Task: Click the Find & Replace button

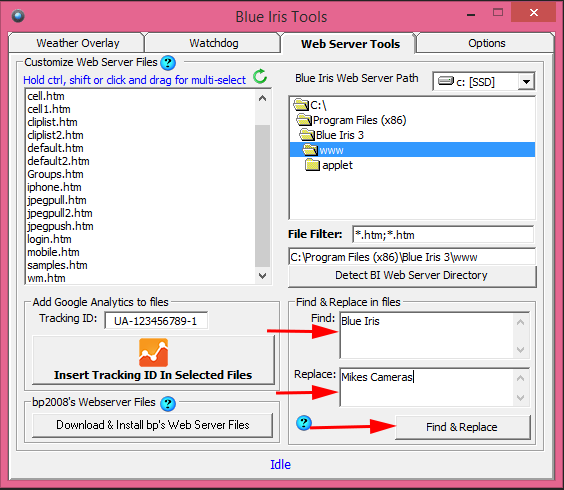Action: 463,427
